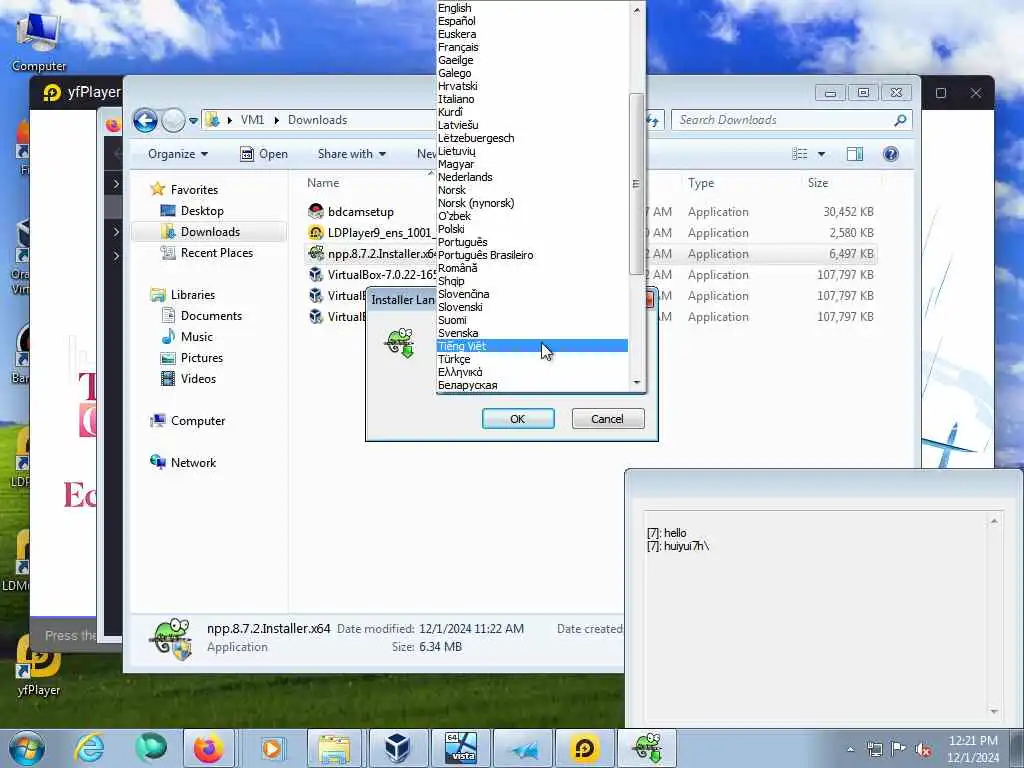Sort files by Type column
The width and height of the screenshot is (1024, 768).
701,183
